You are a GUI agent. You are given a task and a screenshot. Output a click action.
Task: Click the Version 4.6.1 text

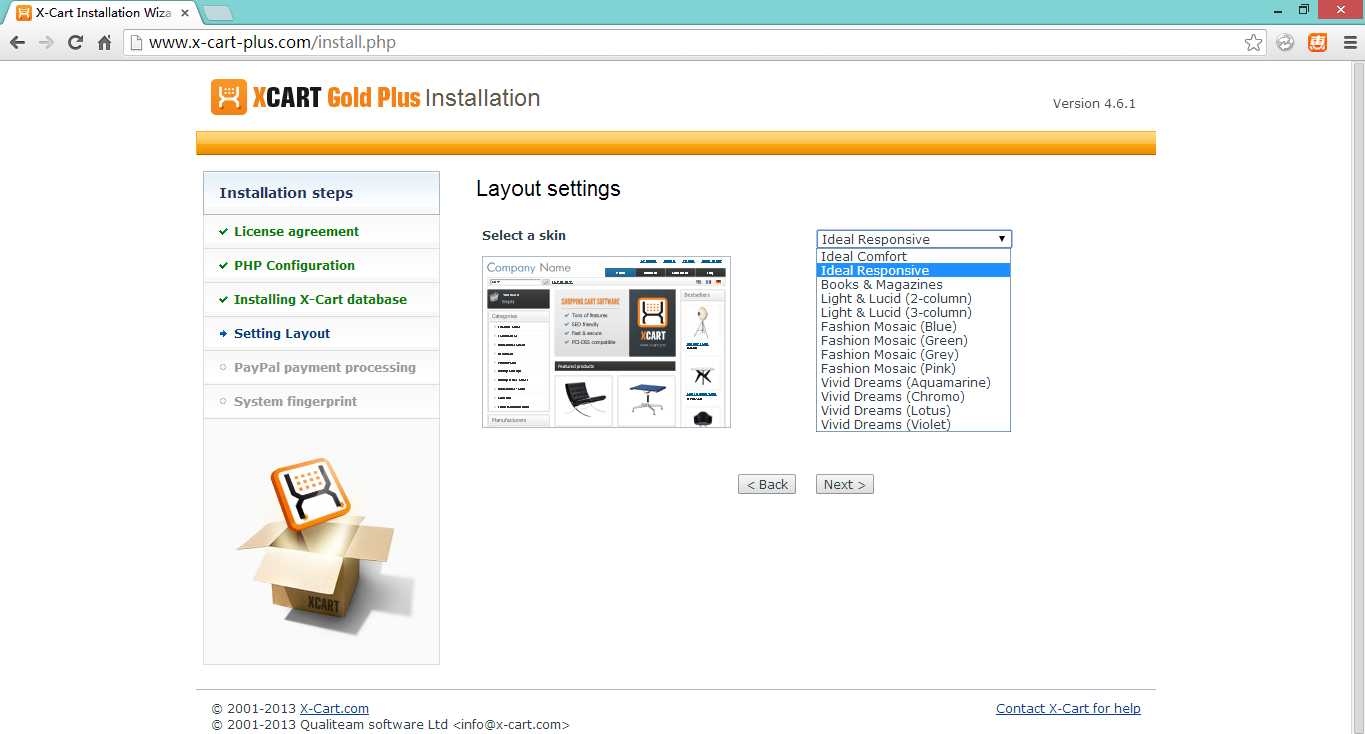point(1094,103)
